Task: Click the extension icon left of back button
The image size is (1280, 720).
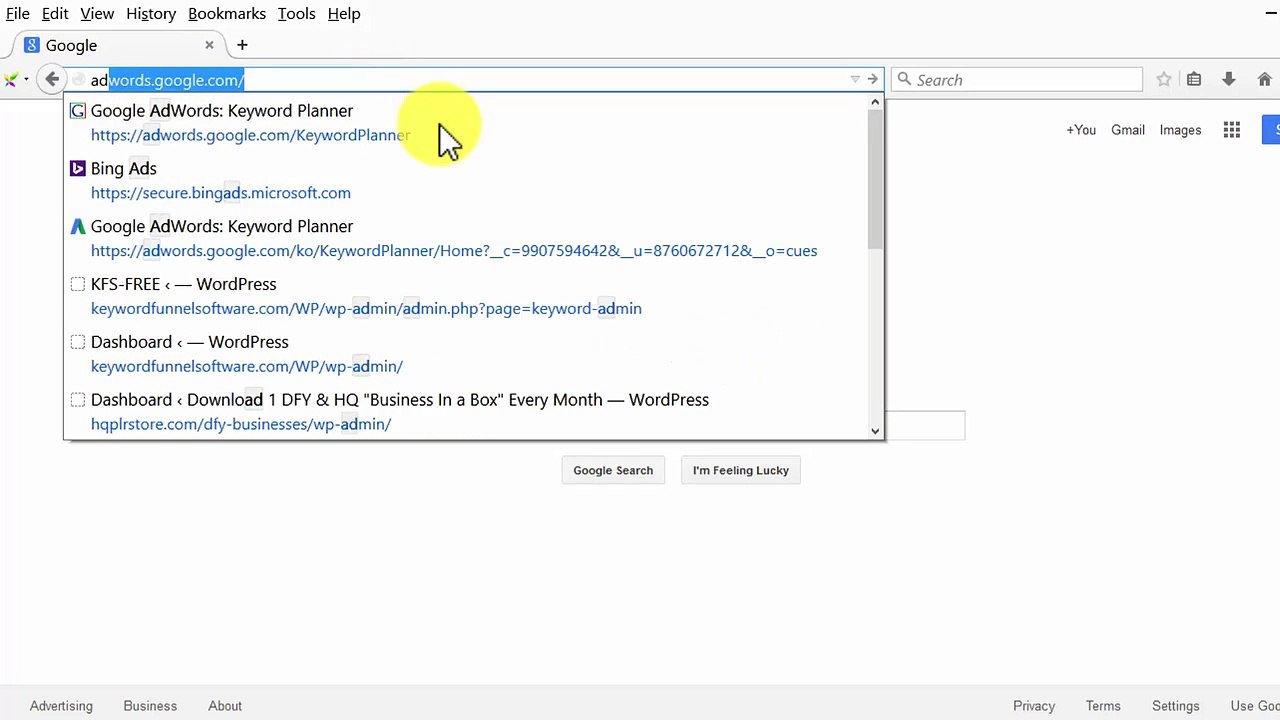Action: 11,80
